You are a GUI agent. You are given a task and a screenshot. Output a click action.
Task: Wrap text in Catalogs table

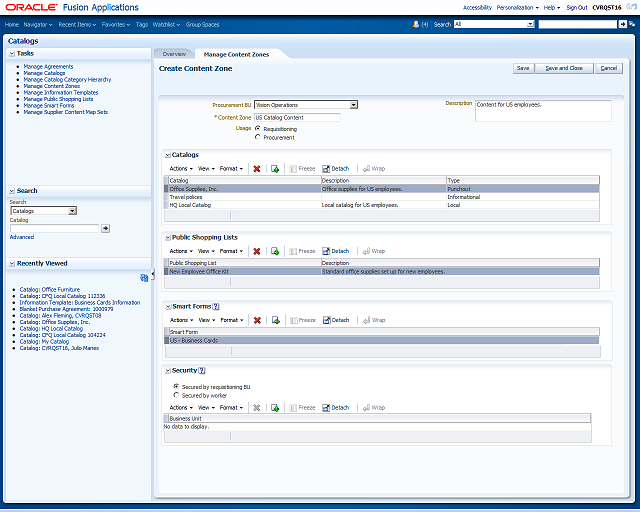tap(374, 169)
